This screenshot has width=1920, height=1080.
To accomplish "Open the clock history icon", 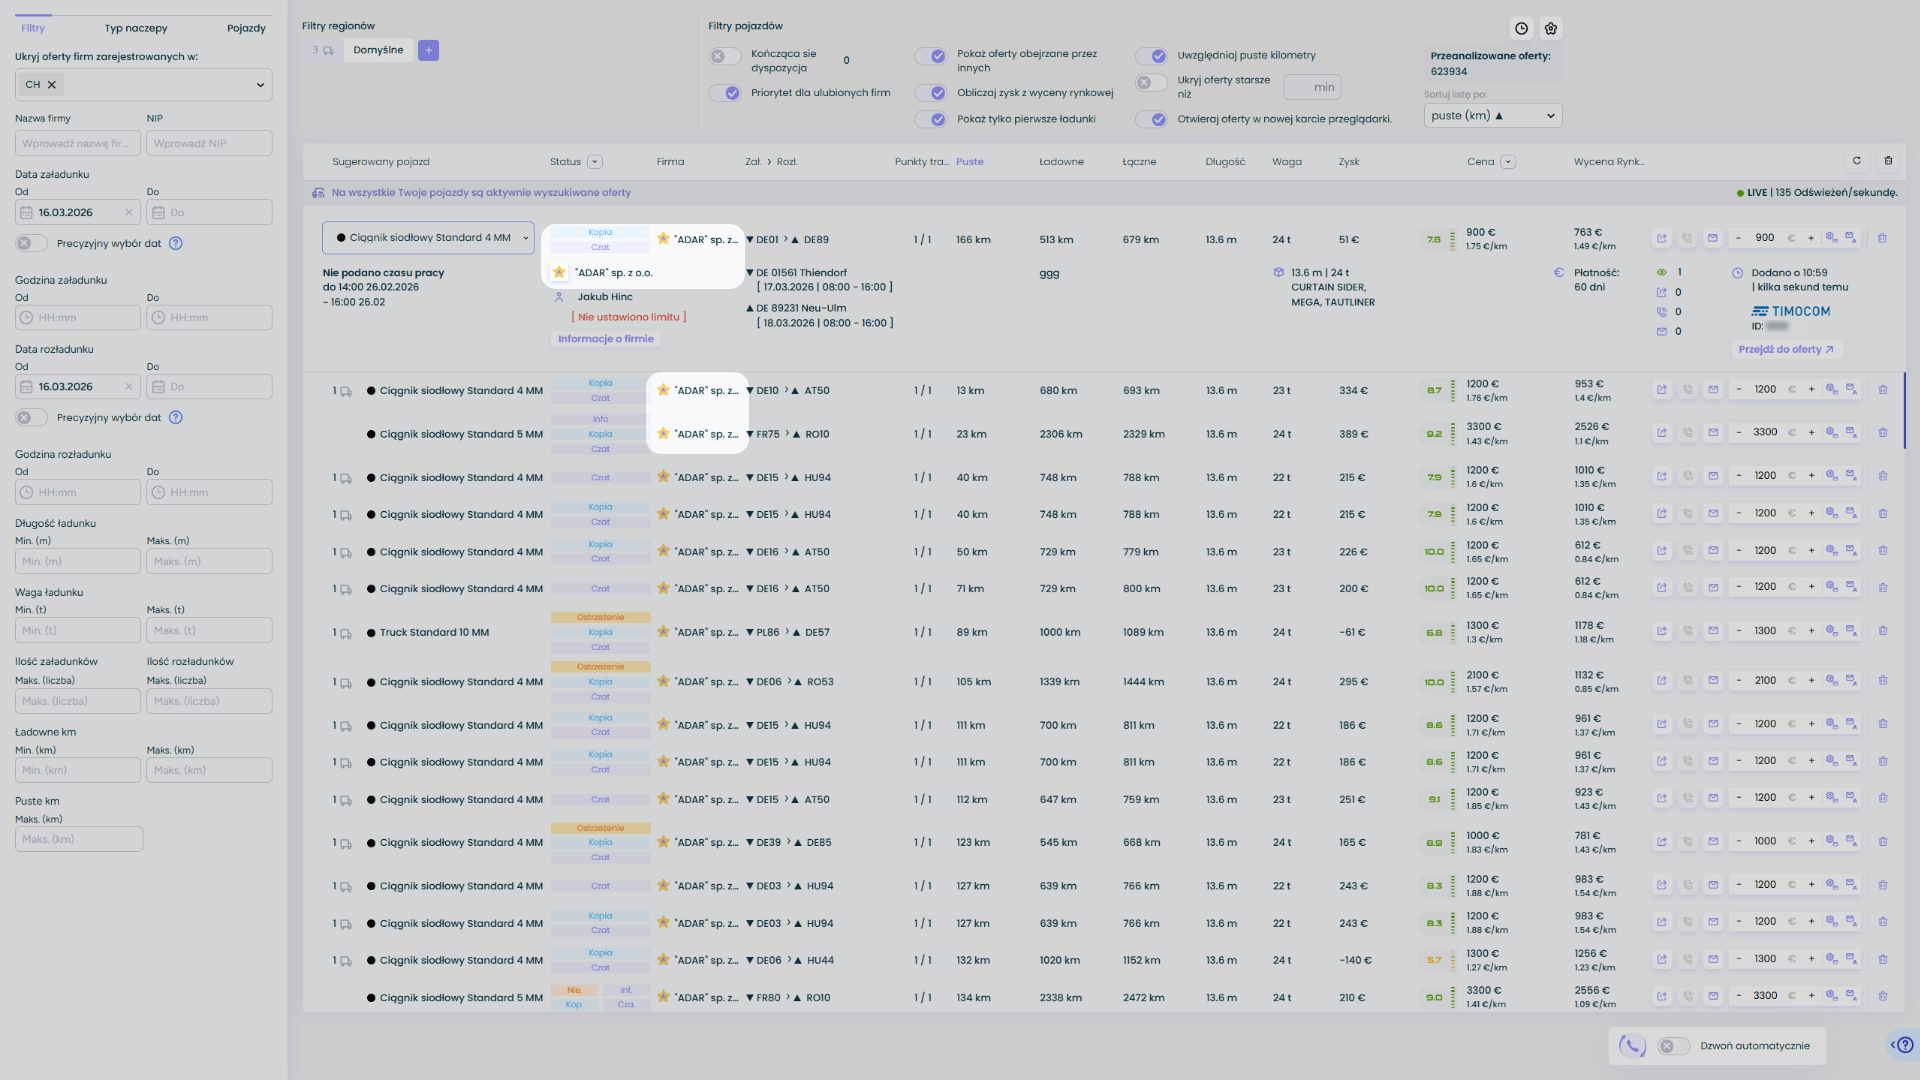I will [1521, 29].
